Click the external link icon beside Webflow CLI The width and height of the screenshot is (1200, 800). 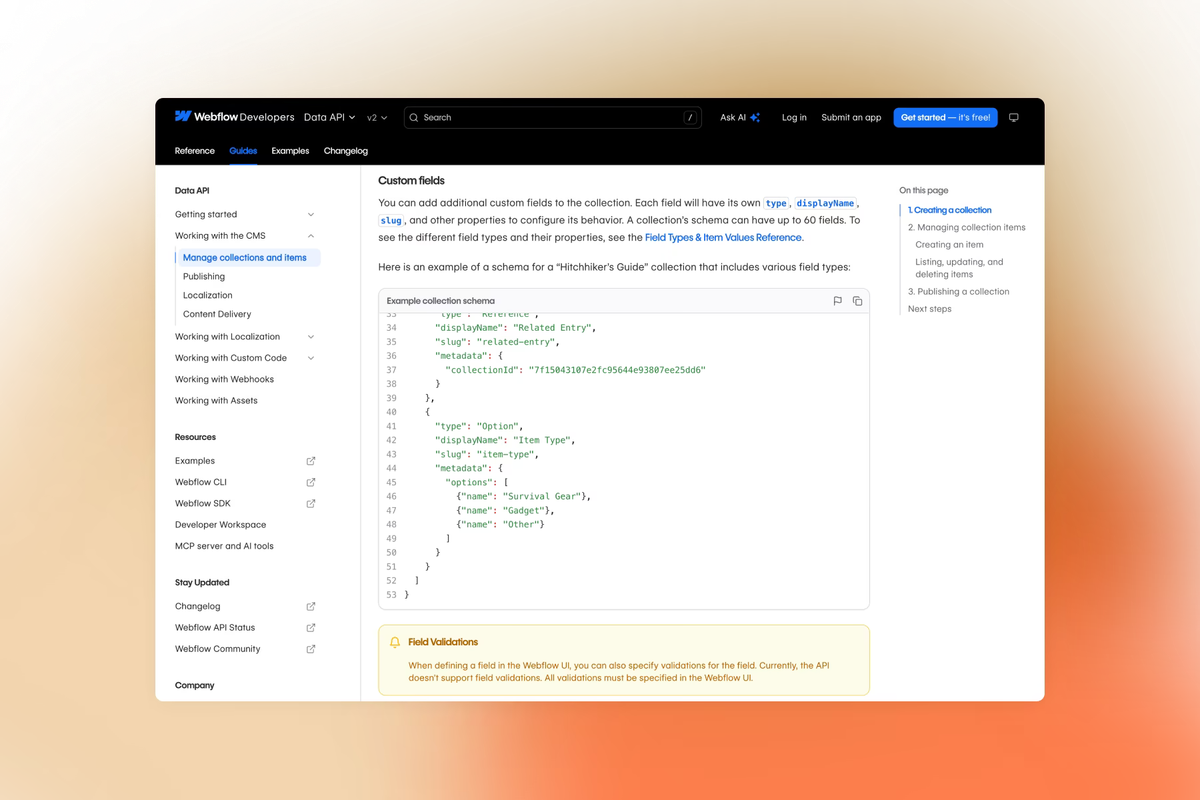point(311,482)
